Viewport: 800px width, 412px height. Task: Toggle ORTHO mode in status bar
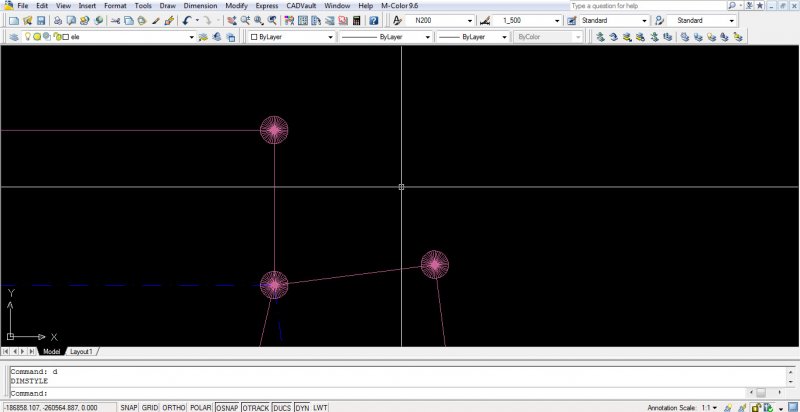point(174,407)
